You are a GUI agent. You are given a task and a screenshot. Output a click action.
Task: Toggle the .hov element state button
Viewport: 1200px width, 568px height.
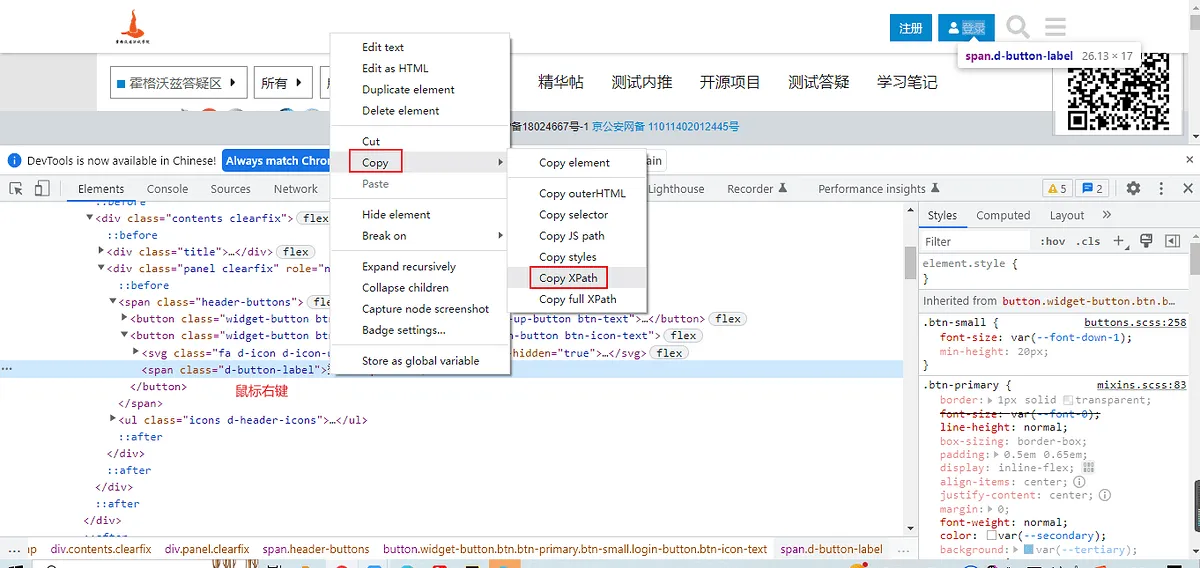click(1053, 241)
